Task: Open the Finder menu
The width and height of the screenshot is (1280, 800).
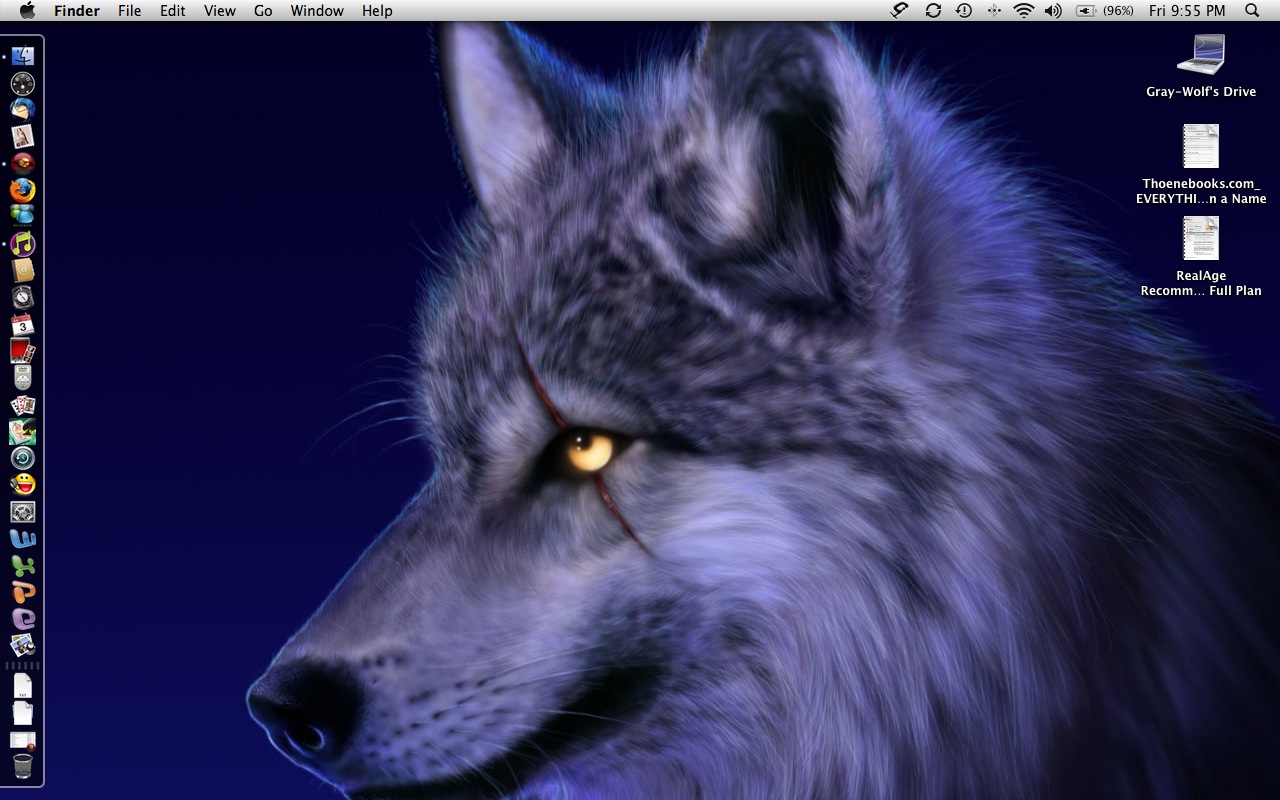Action: [x=76, y=11]
